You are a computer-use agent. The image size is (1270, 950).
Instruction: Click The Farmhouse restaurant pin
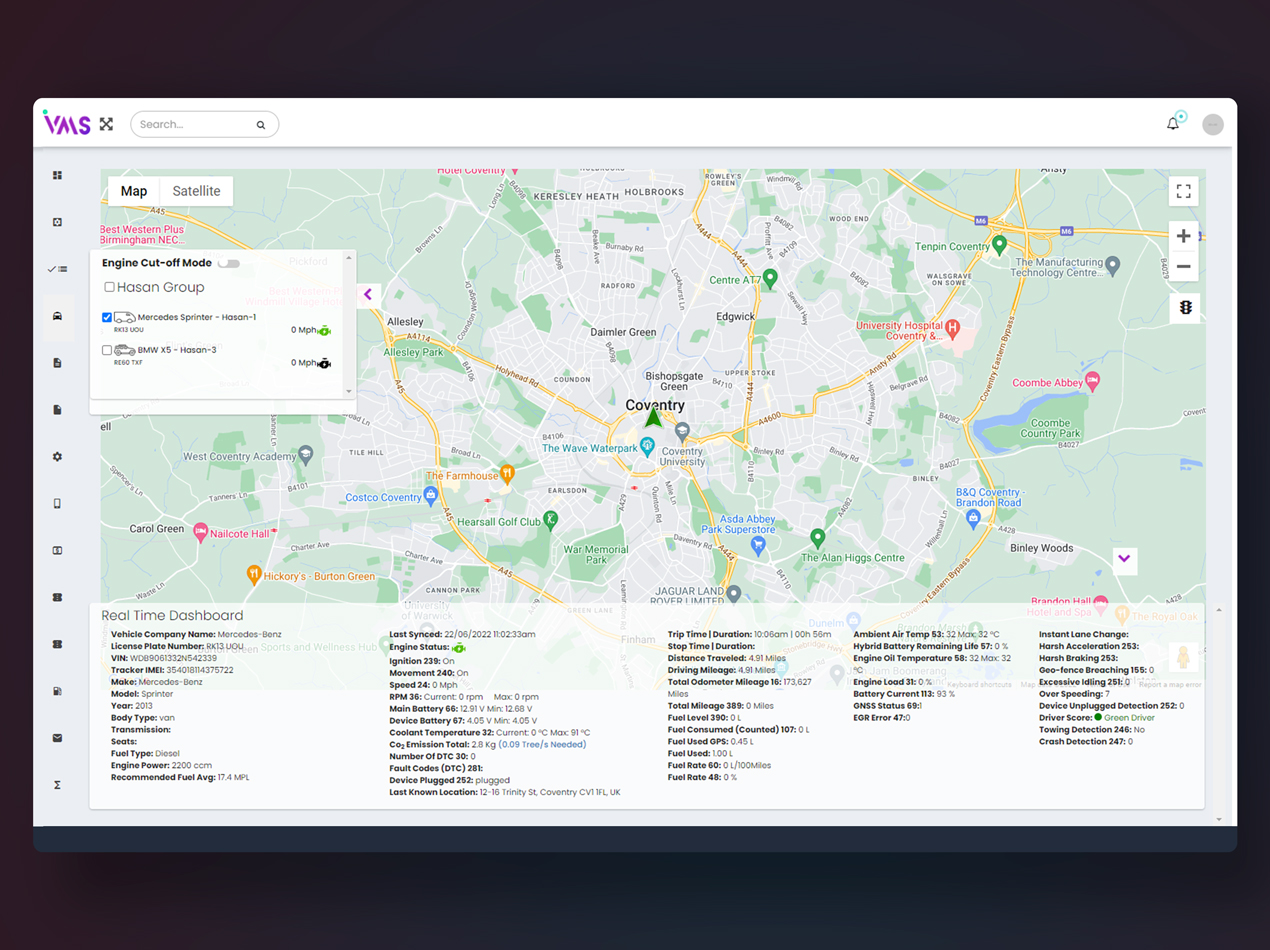coord(507,473)
